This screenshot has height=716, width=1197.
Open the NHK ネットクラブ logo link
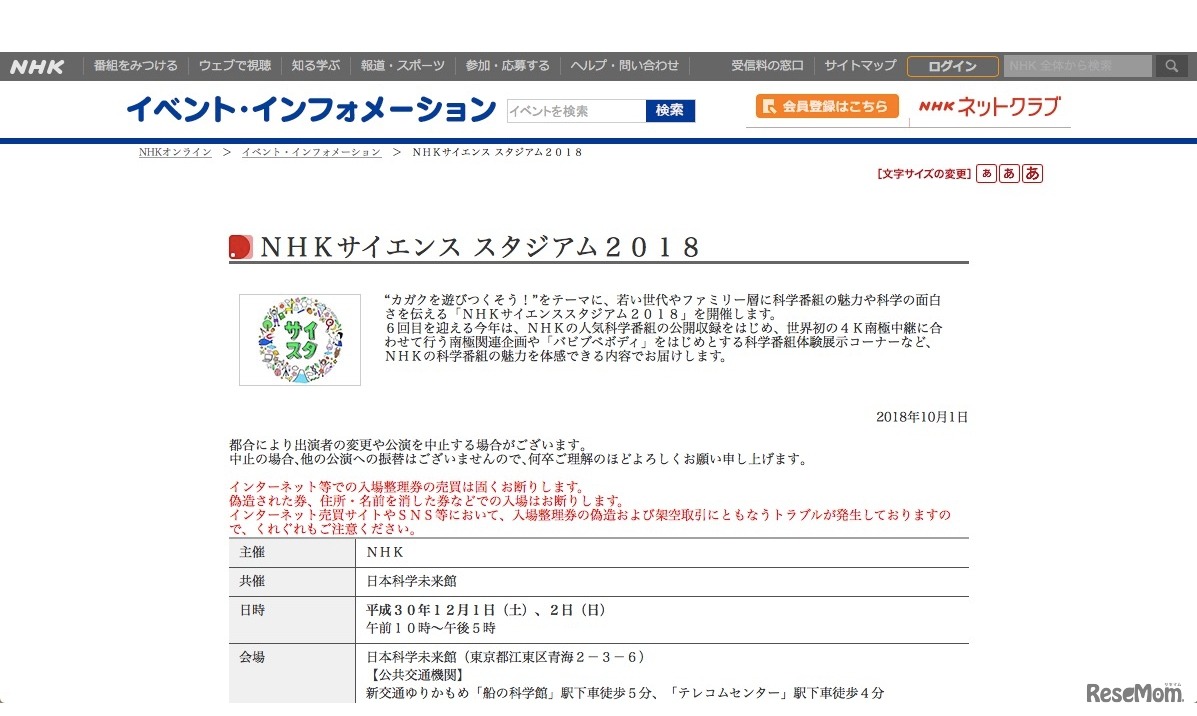tap(990, 107)
